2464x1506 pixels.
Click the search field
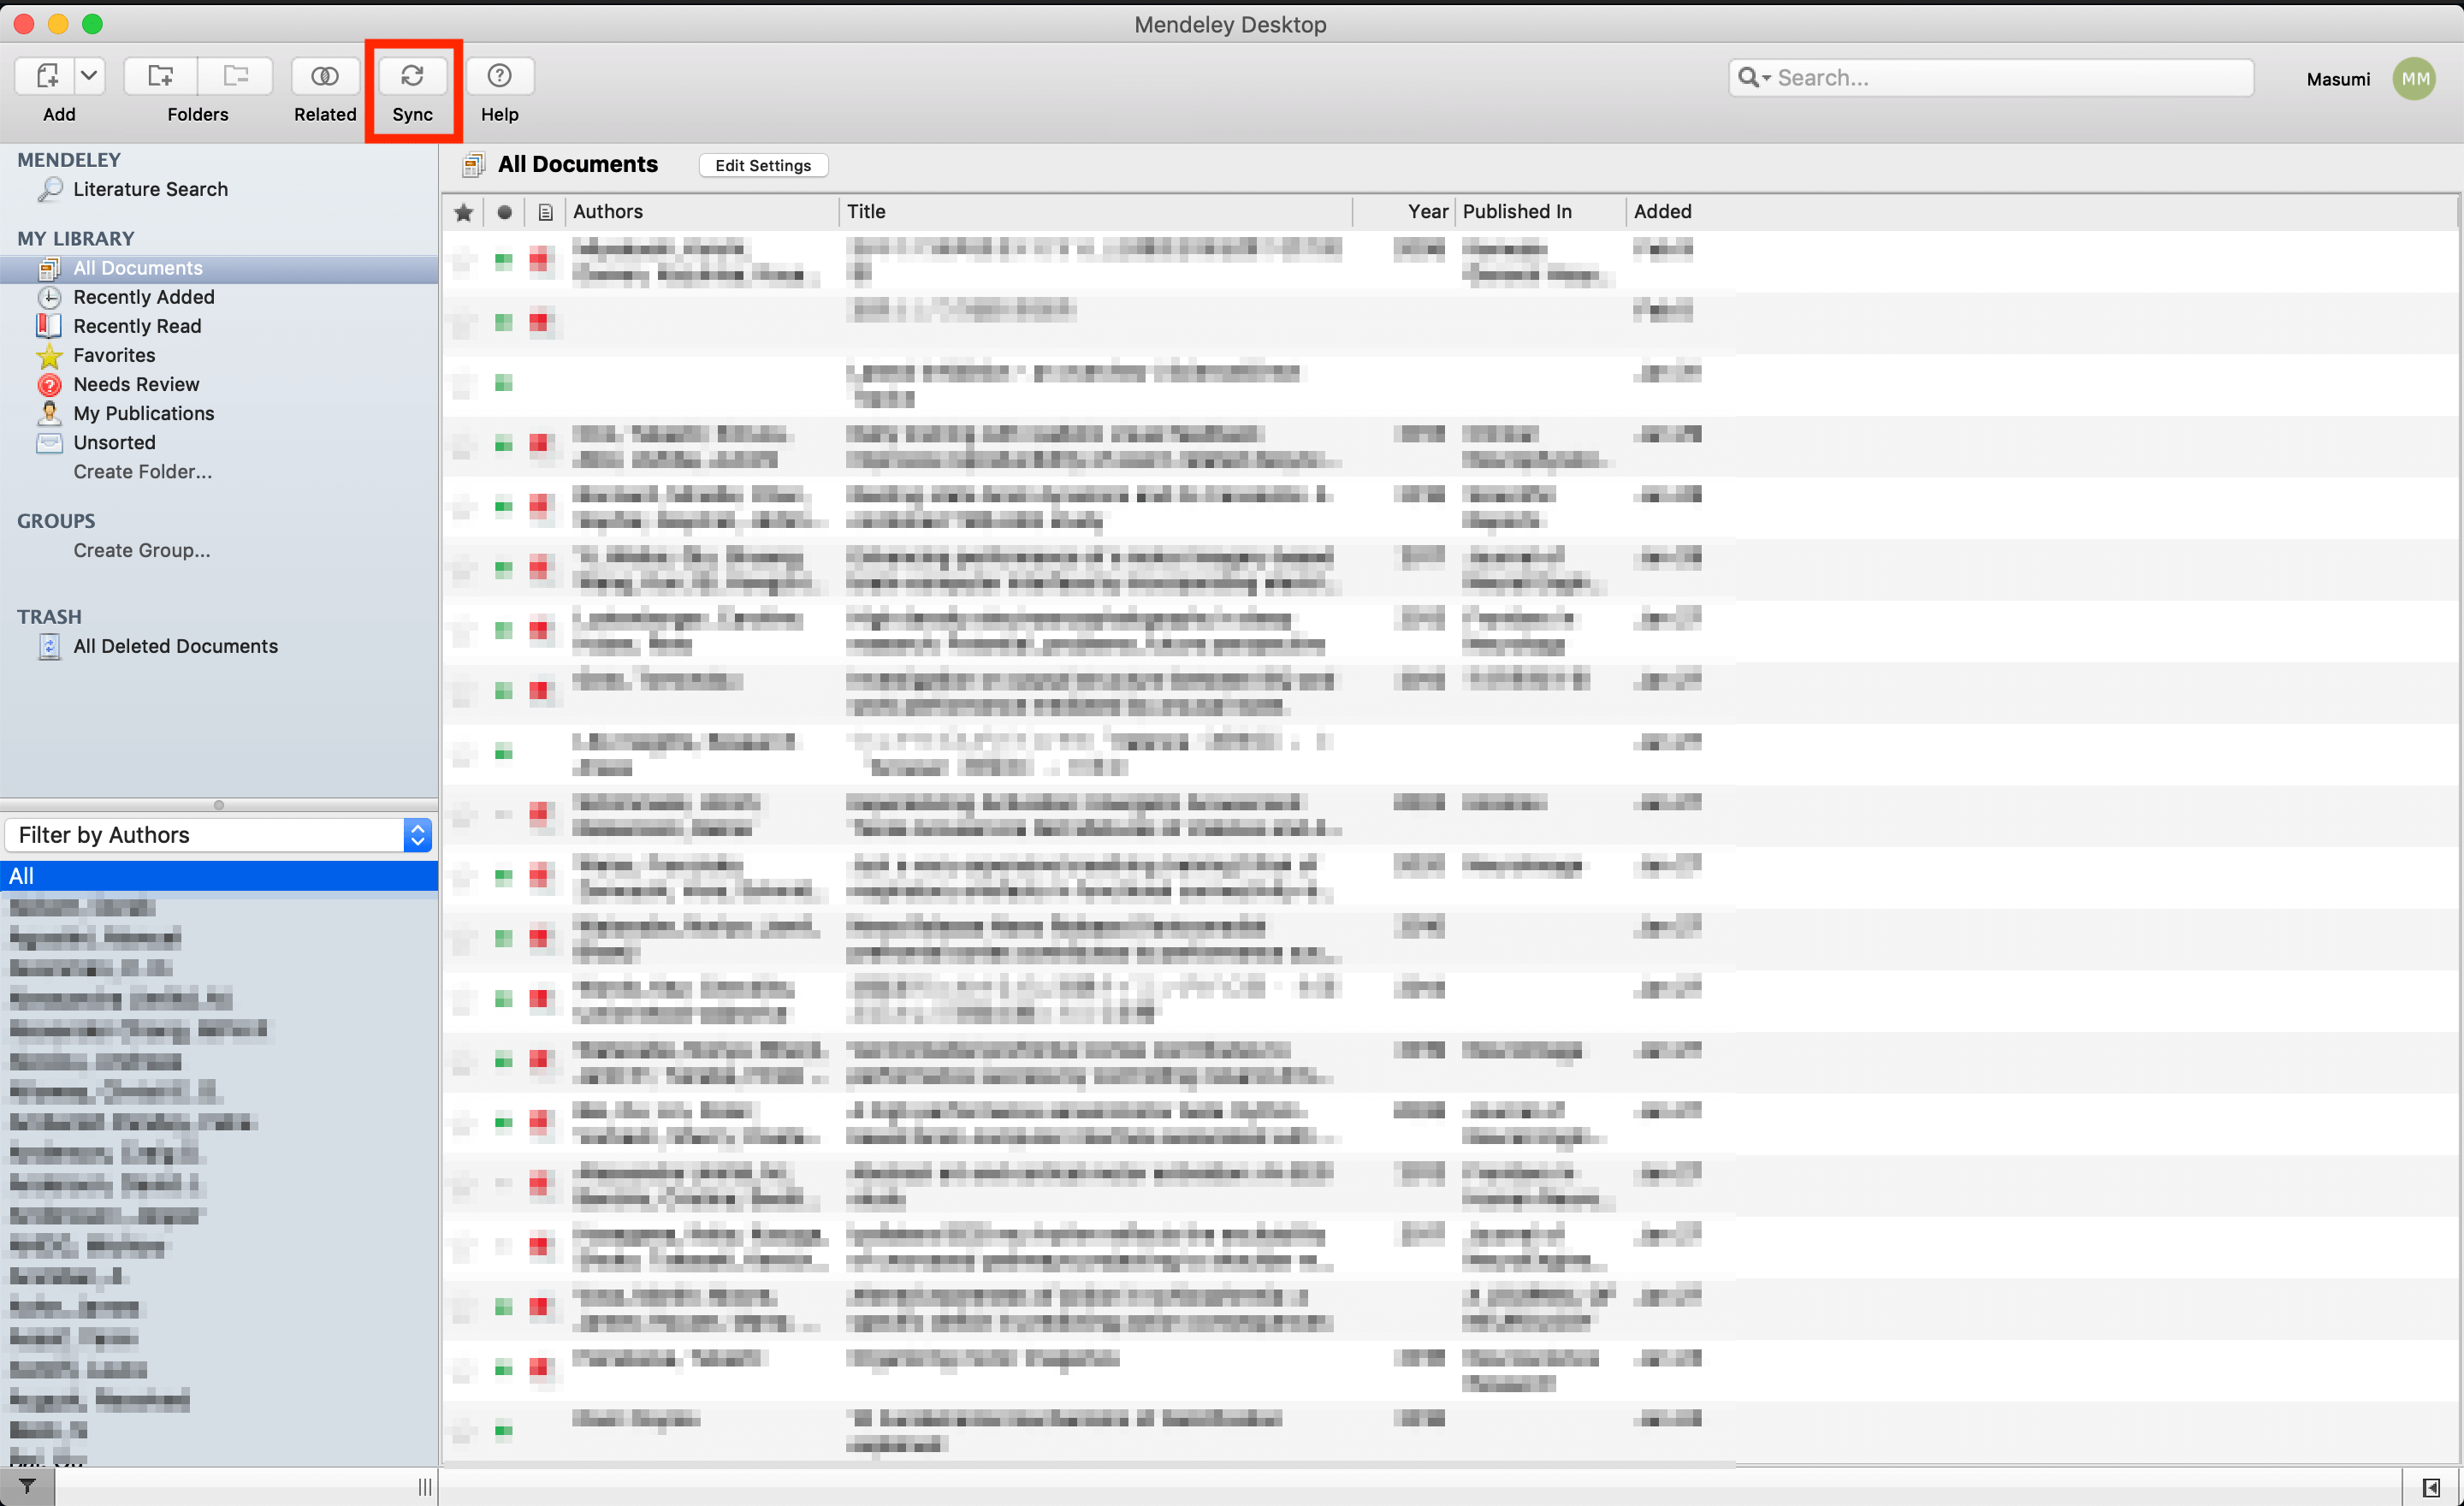coord(1990,77)
